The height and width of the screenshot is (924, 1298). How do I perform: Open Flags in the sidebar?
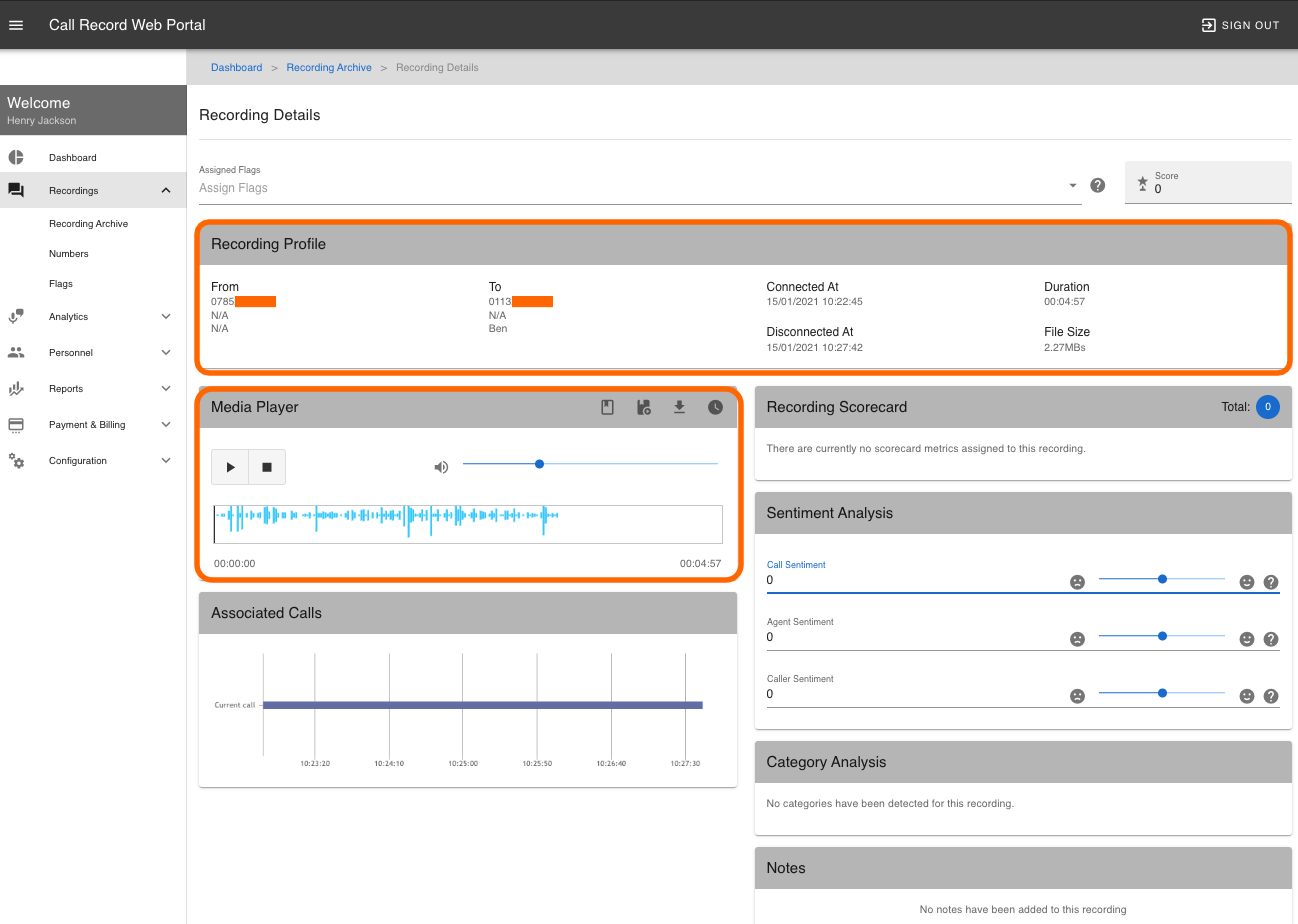pyautogui.click(x=61, y=284)
